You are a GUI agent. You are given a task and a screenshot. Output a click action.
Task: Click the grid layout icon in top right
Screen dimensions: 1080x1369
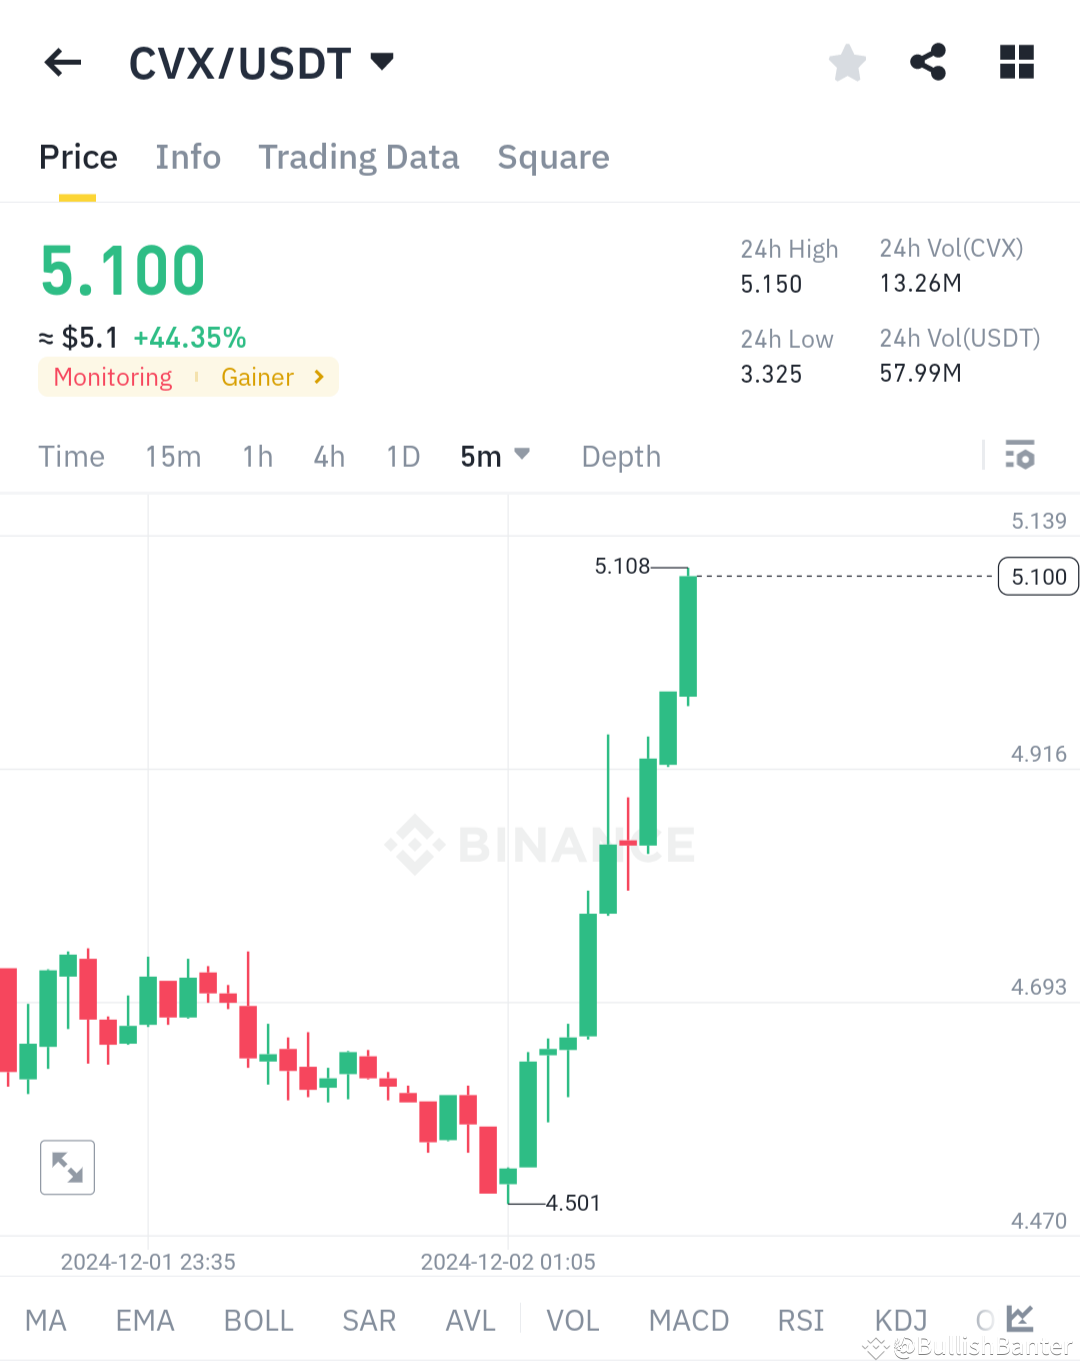[x=1016, y=62]
